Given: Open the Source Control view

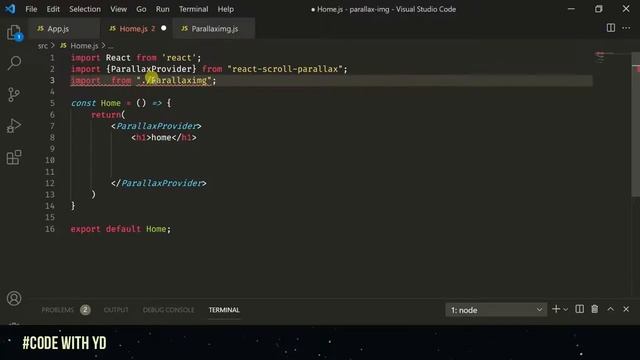Looking at the screenshot, I should point(14,95).
